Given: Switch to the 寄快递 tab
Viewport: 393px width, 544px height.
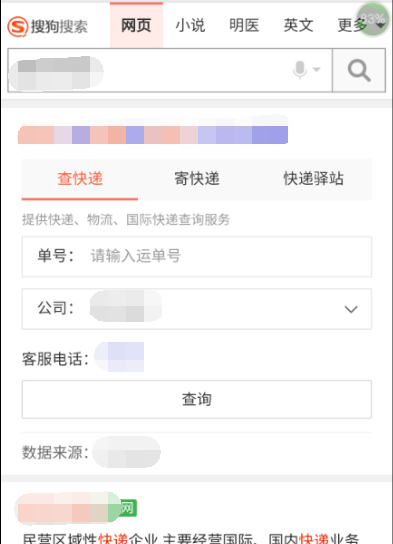Looking at the screenshot, I should (197, 179).
